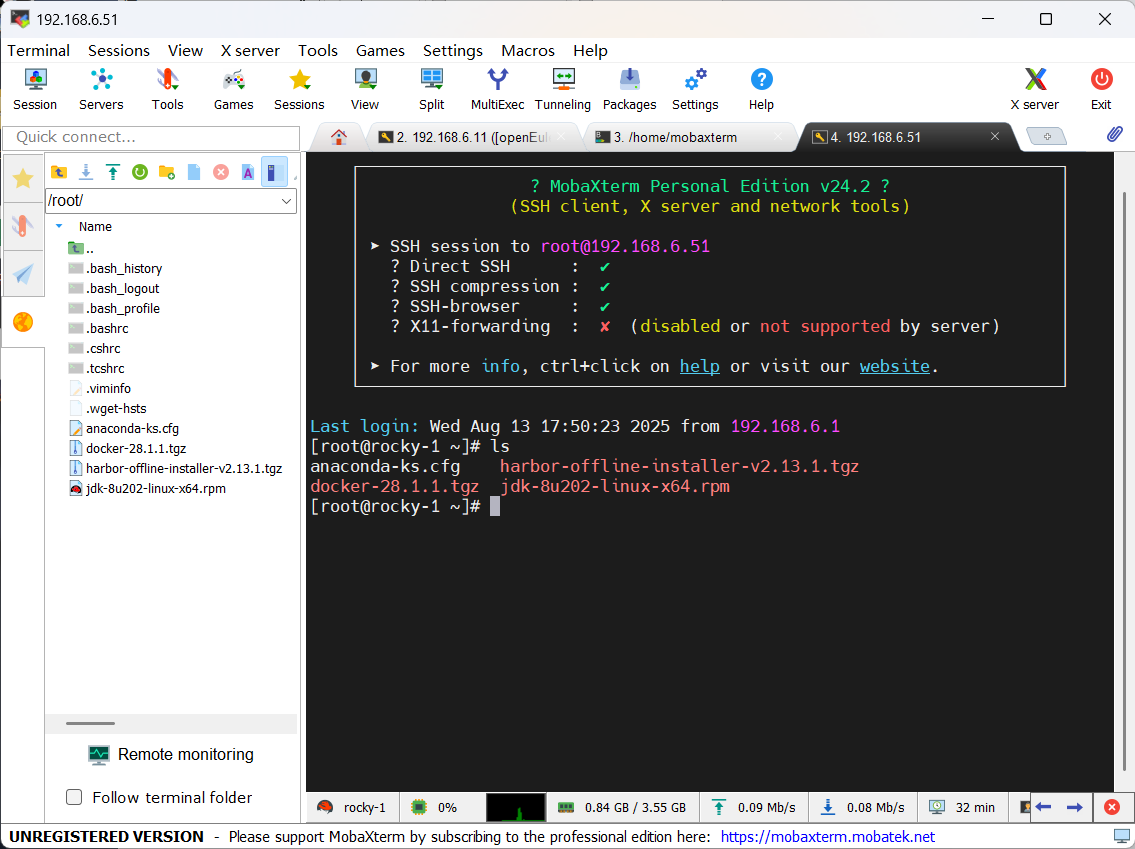
Task: Create a new folder in SFTP browser
Action: [166, 172]
